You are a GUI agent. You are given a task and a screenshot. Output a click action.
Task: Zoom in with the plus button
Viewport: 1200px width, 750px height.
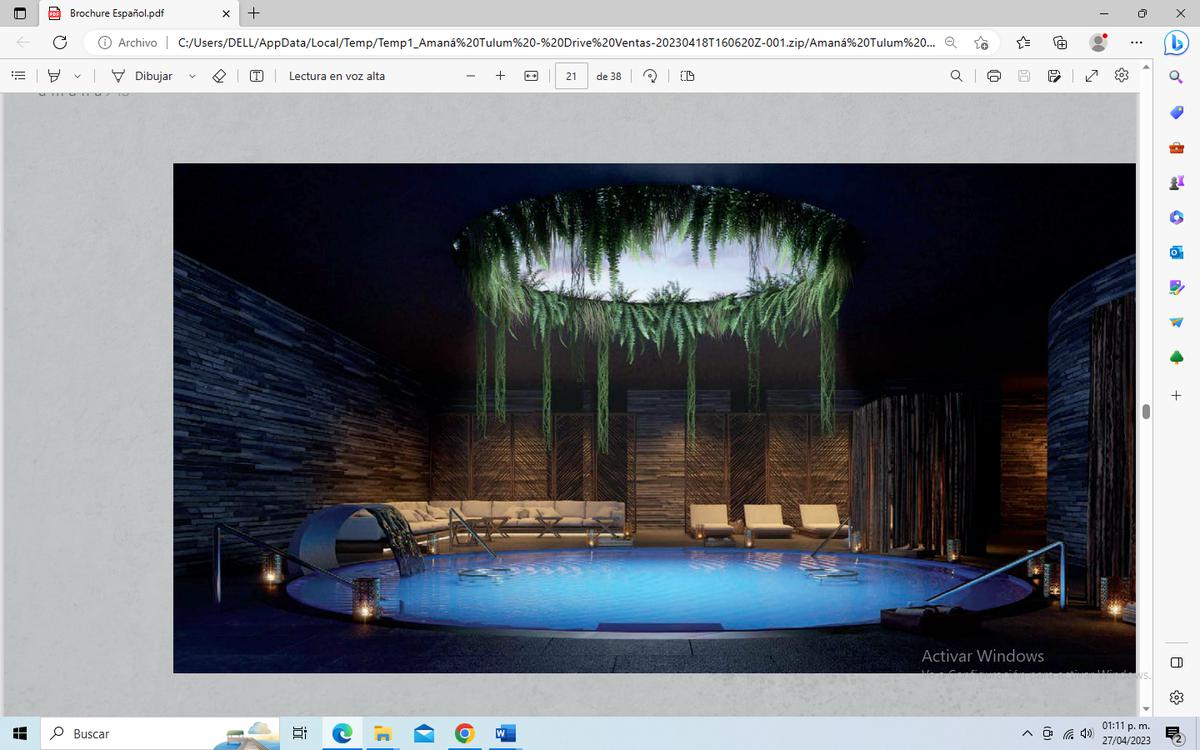(500, 76)
